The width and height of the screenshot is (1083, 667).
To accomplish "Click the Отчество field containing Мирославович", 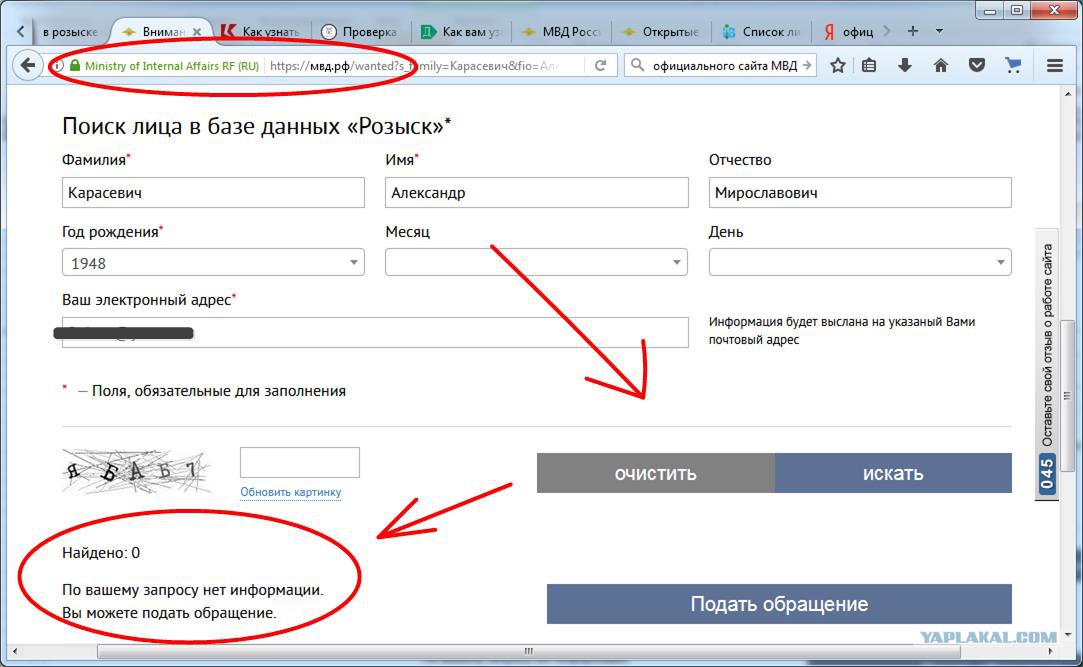I will [x=860, y=193].
